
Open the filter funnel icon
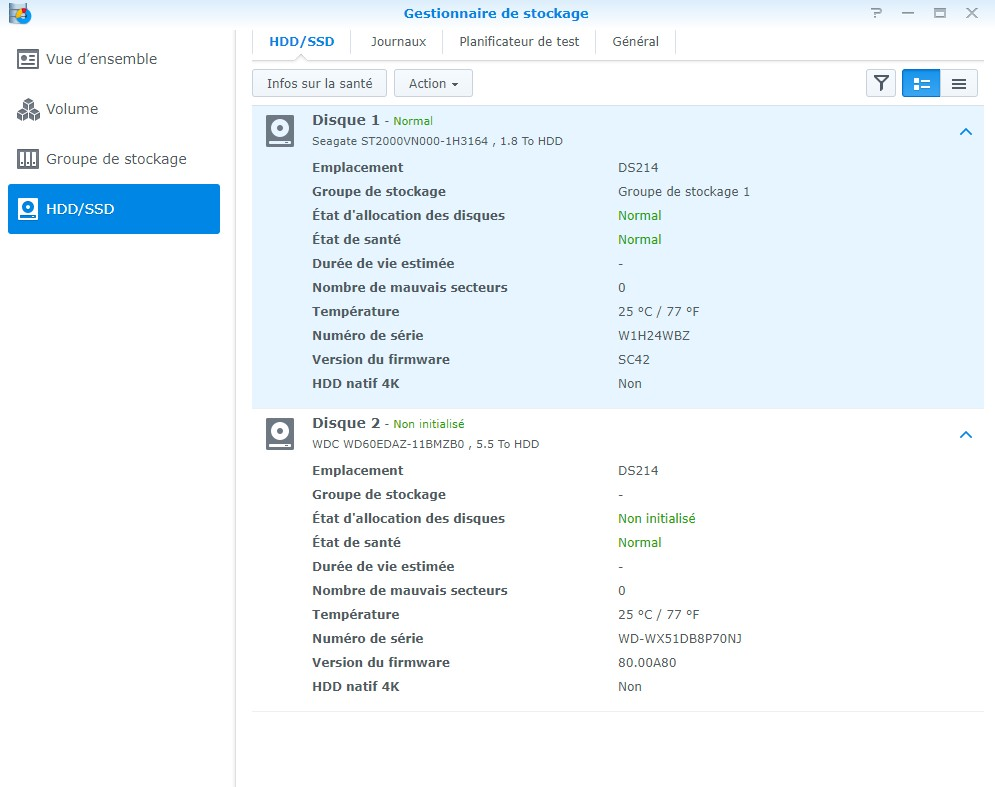coord(880,83)
